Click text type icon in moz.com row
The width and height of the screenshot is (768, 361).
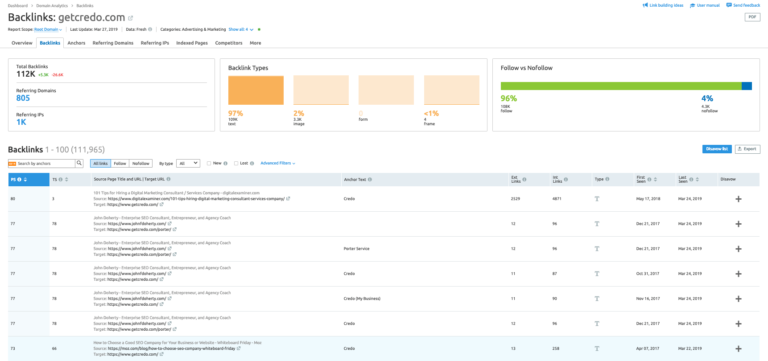tap(597, 349)
